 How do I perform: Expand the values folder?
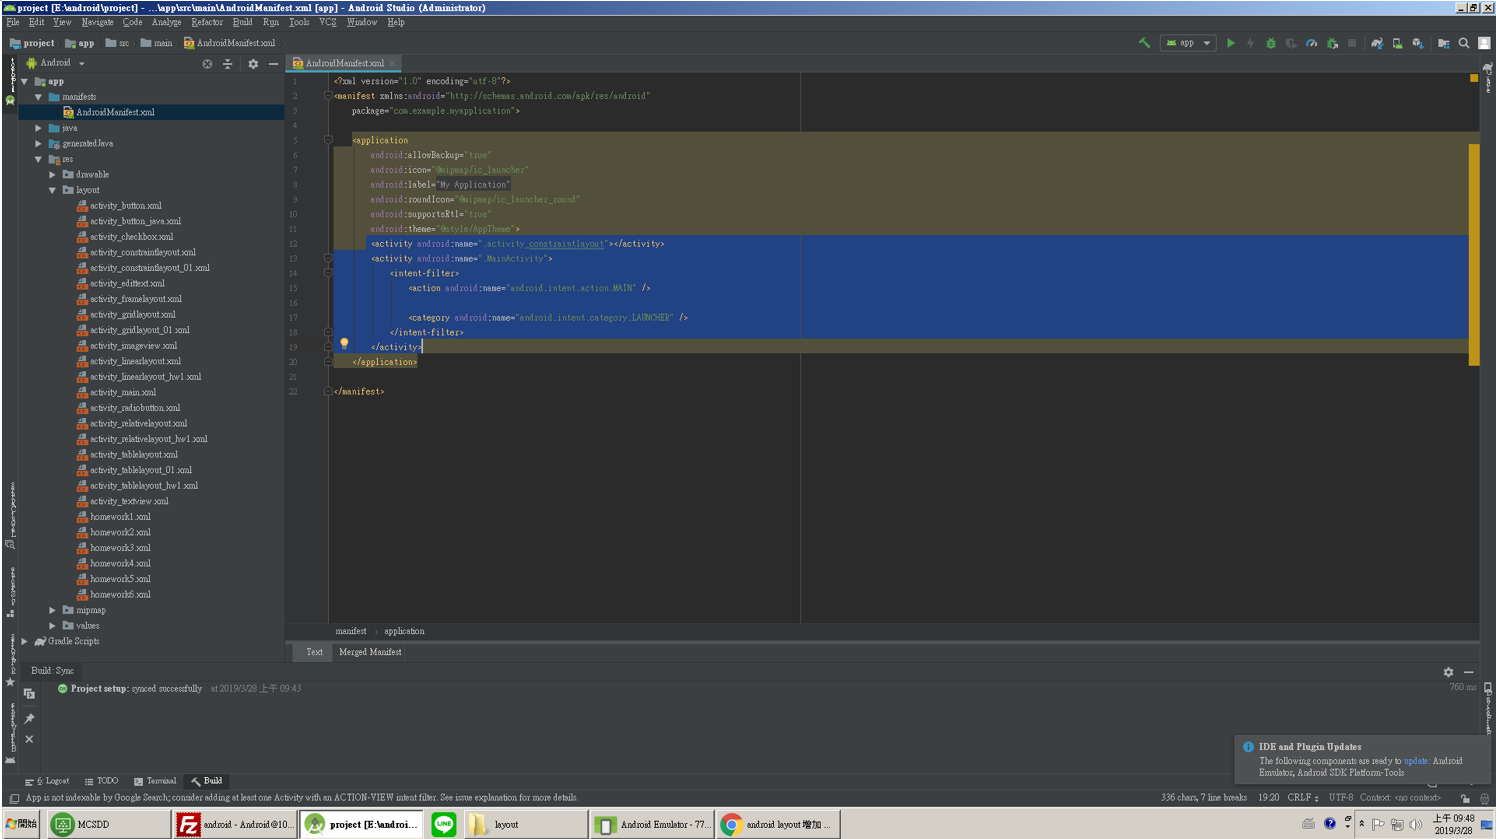tap(52, 625)
